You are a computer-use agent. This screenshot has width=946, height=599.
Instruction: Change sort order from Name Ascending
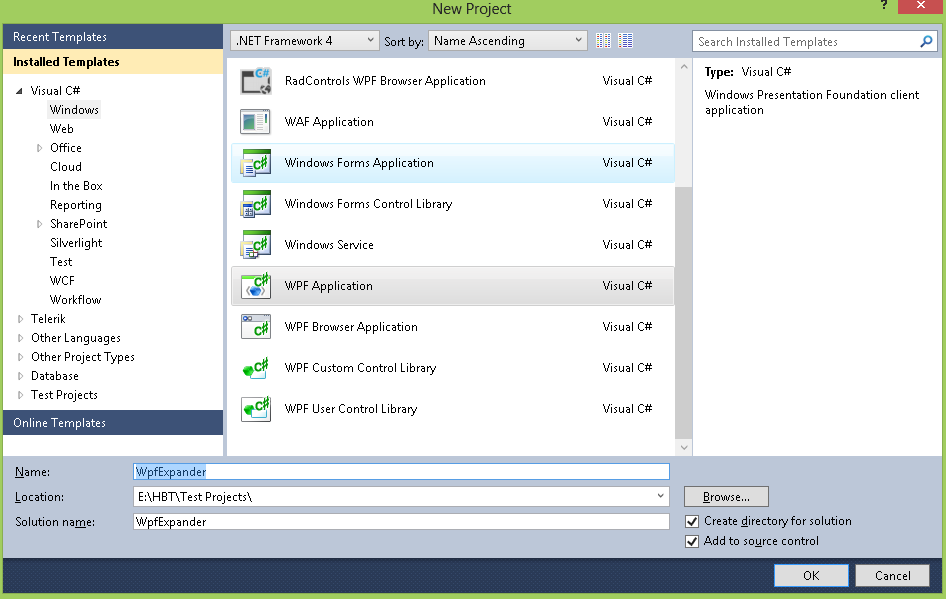[x=506, y=40]
